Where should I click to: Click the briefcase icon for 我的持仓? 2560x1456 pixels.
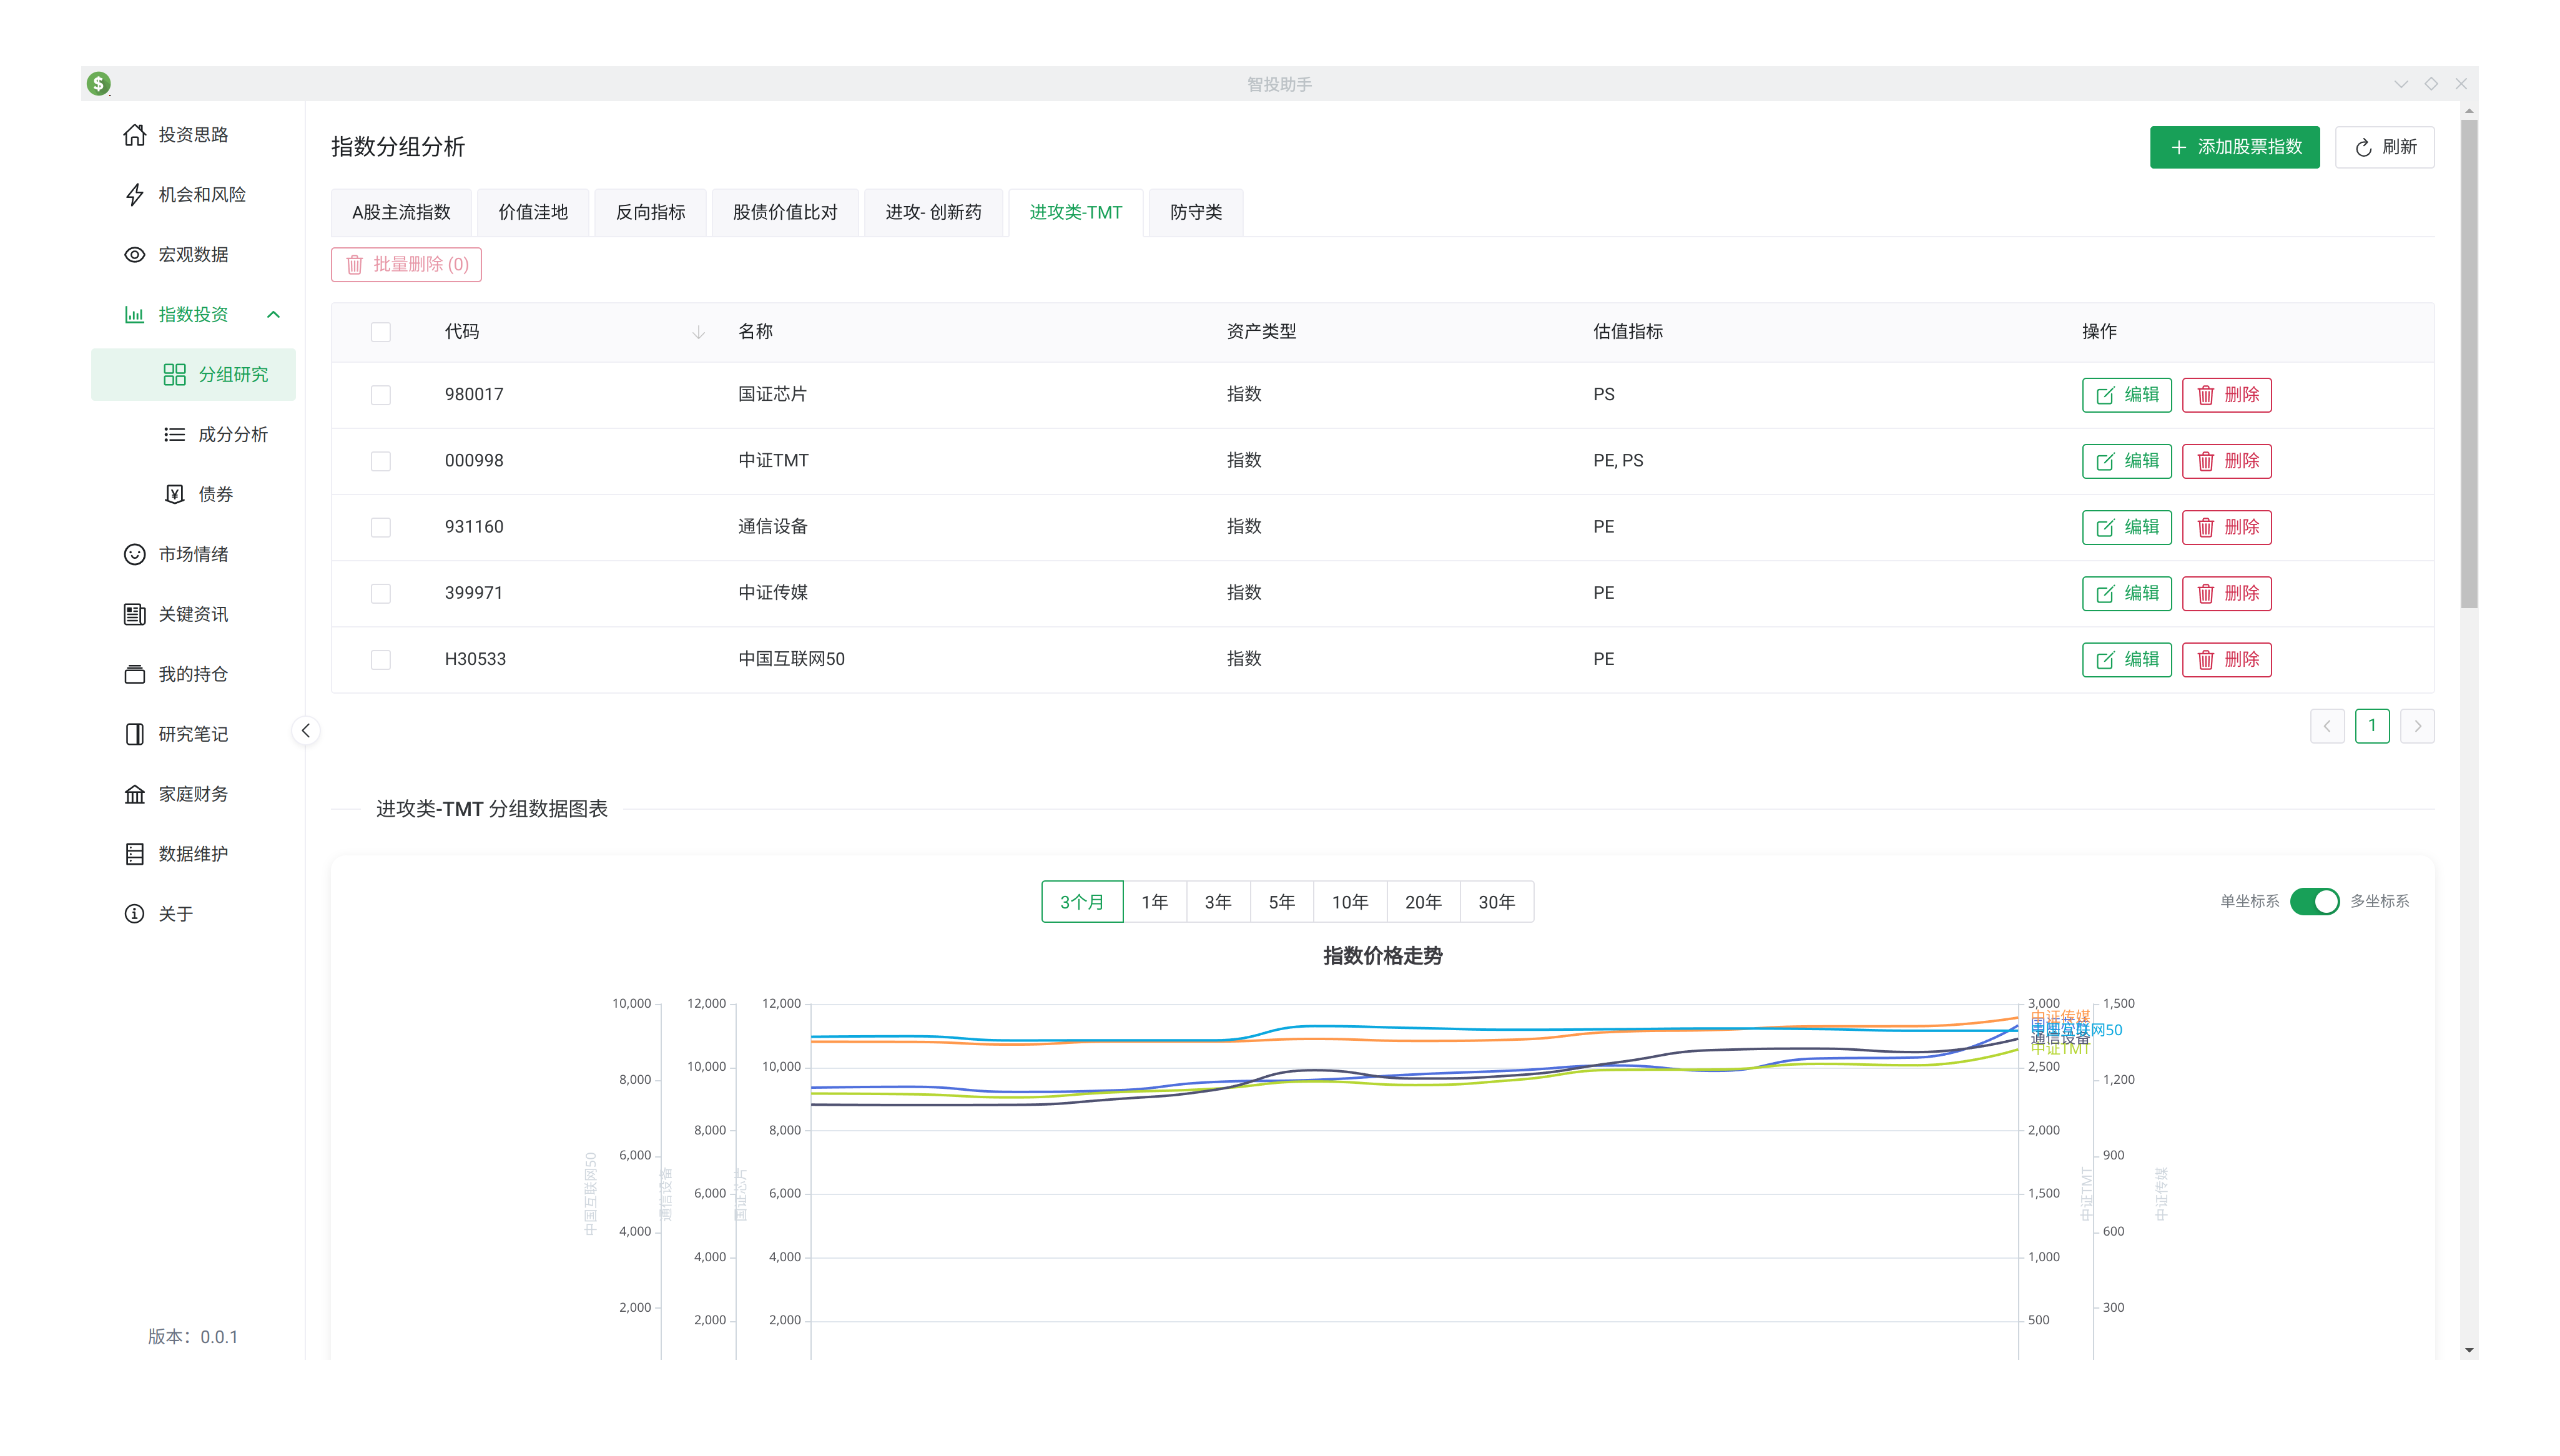pos(134,674)
